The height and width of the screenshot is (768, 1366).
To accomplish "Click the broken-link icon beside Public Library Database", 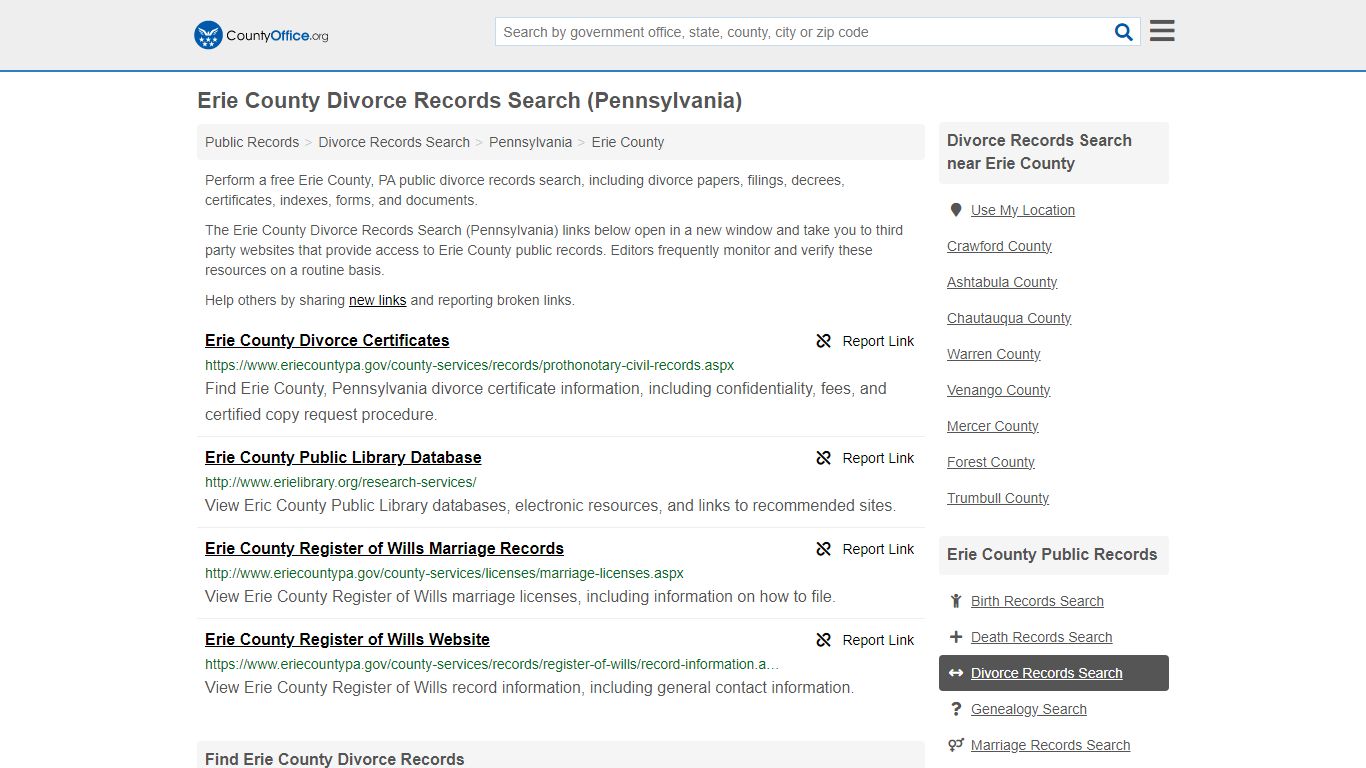I will (x=824, y=458).
